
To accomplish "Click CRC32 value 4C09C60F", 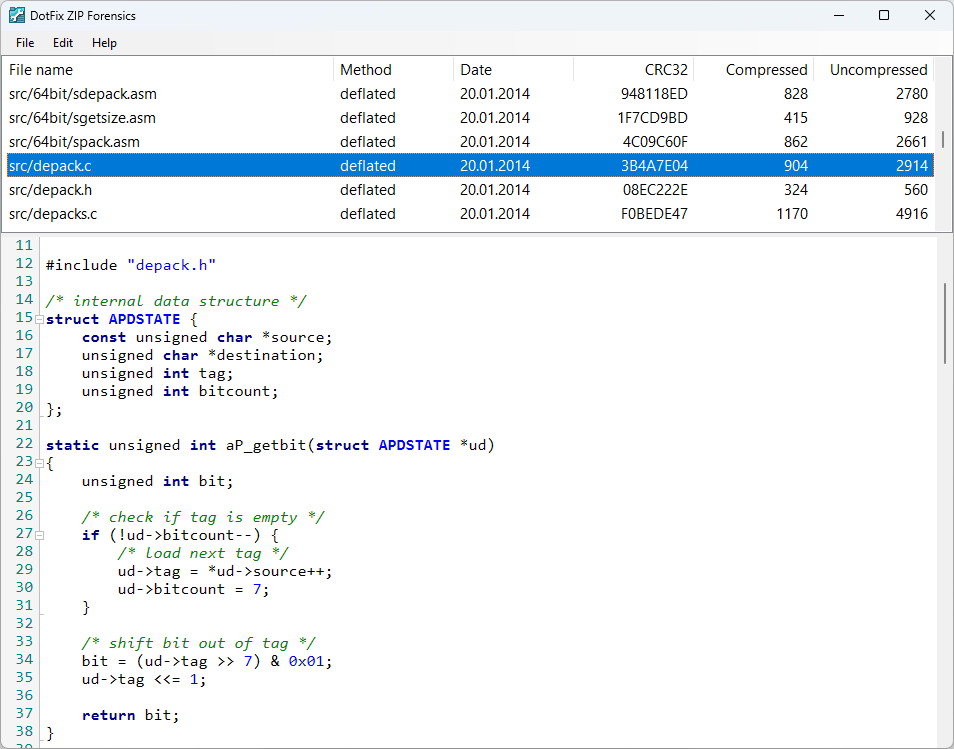I will coord(655,142).
